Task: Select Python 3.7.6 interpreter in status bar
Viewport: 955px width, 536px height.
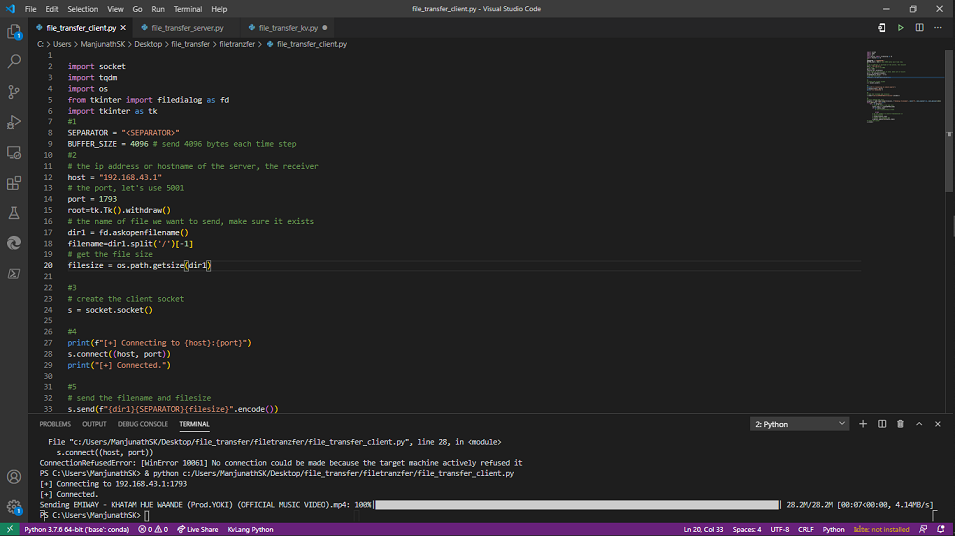Action: pos(76,529)
